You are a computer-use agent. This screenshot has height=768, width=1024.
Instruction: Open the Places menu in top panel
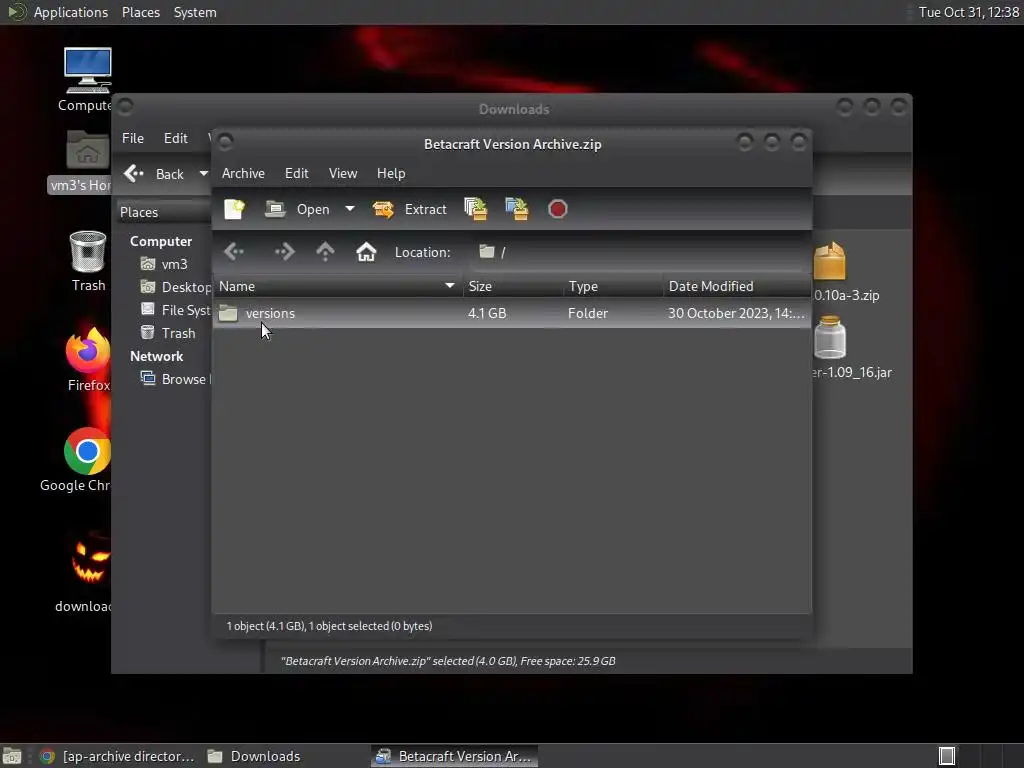pos(140,12)
